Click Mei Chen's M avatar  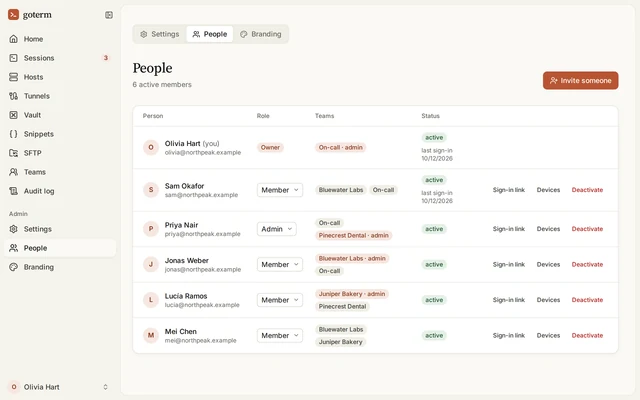pos(151,336)
